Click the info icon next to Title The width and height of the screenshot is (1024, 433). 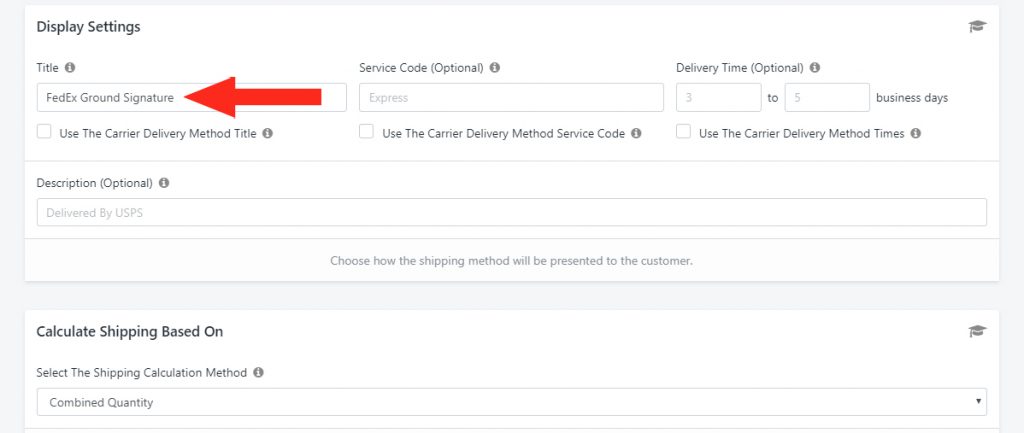pos(70,67)
